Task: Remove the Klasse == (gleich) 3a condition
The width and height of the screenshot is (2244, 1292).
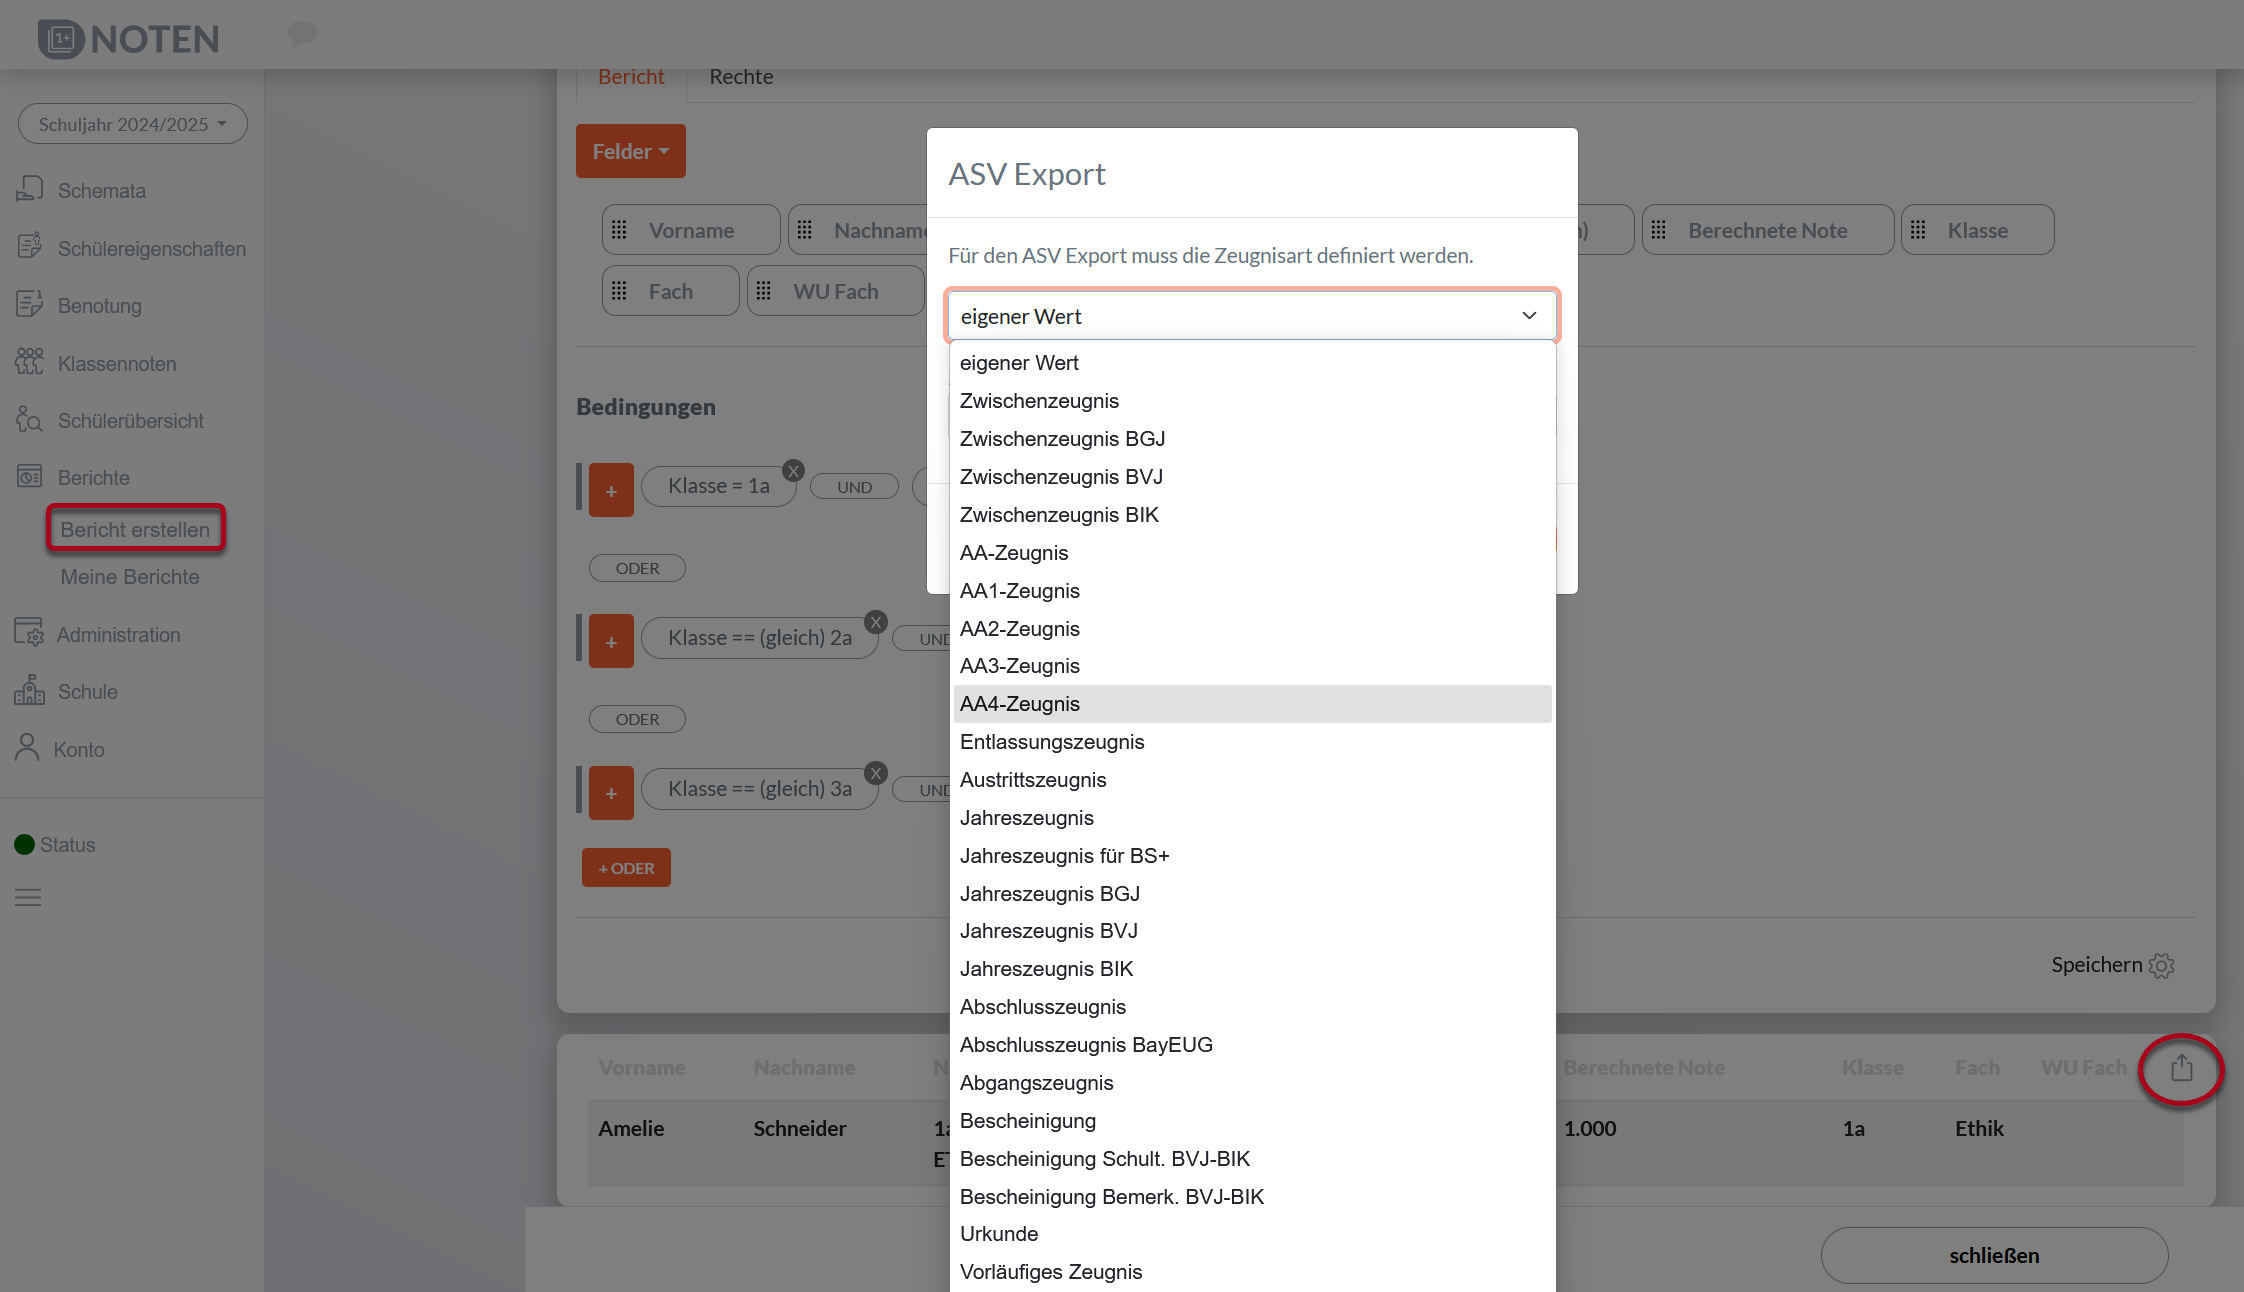Action: click(x=876, y=773)
